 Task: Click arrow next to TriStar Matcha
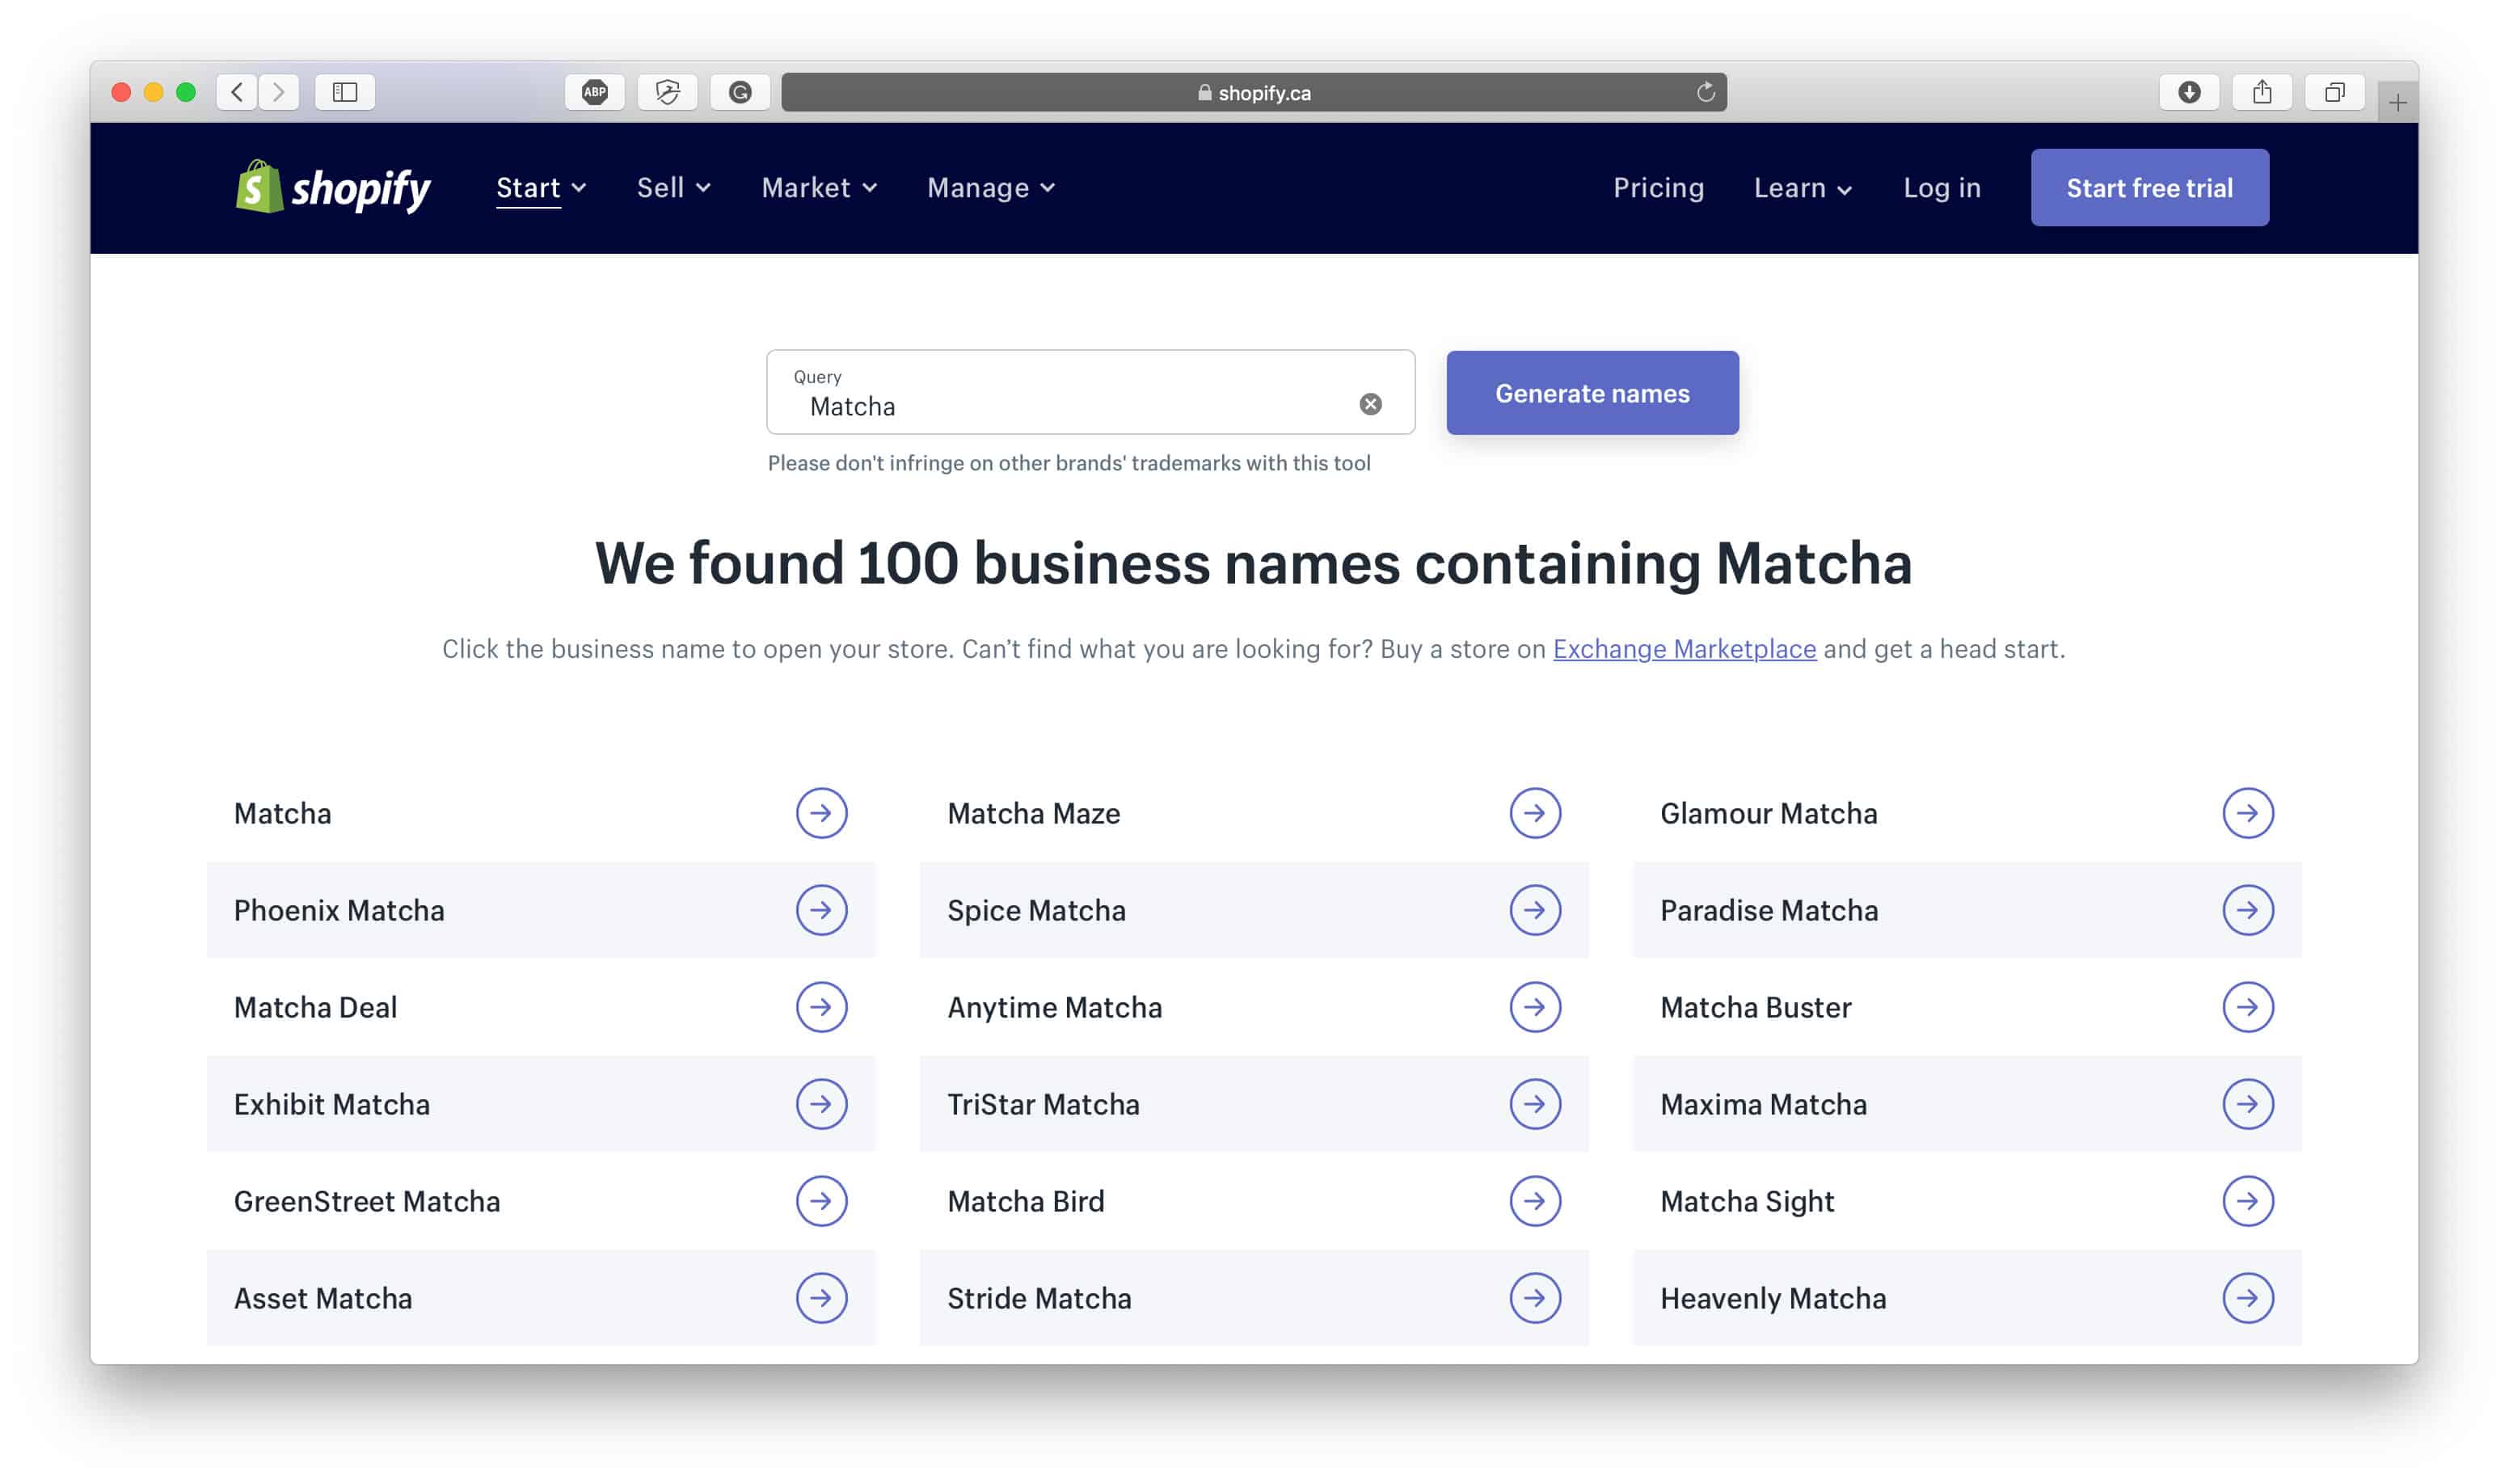1535,1104
